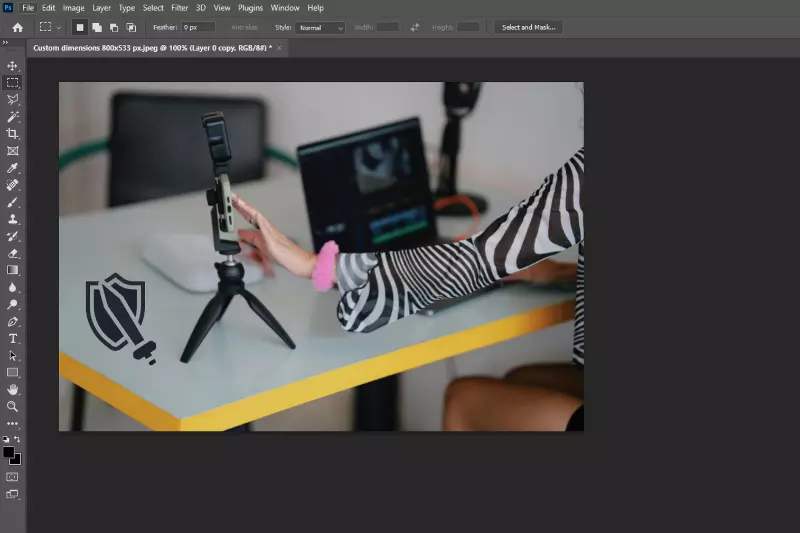This screenshot has width=800, height=533.
Task: Open the Image menu
Action: point(73,8)
